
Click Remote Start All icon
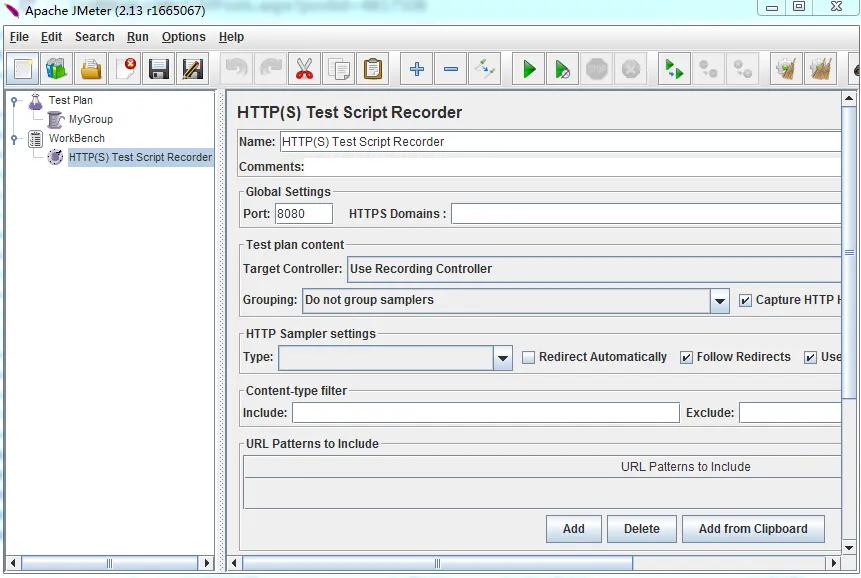675,69
